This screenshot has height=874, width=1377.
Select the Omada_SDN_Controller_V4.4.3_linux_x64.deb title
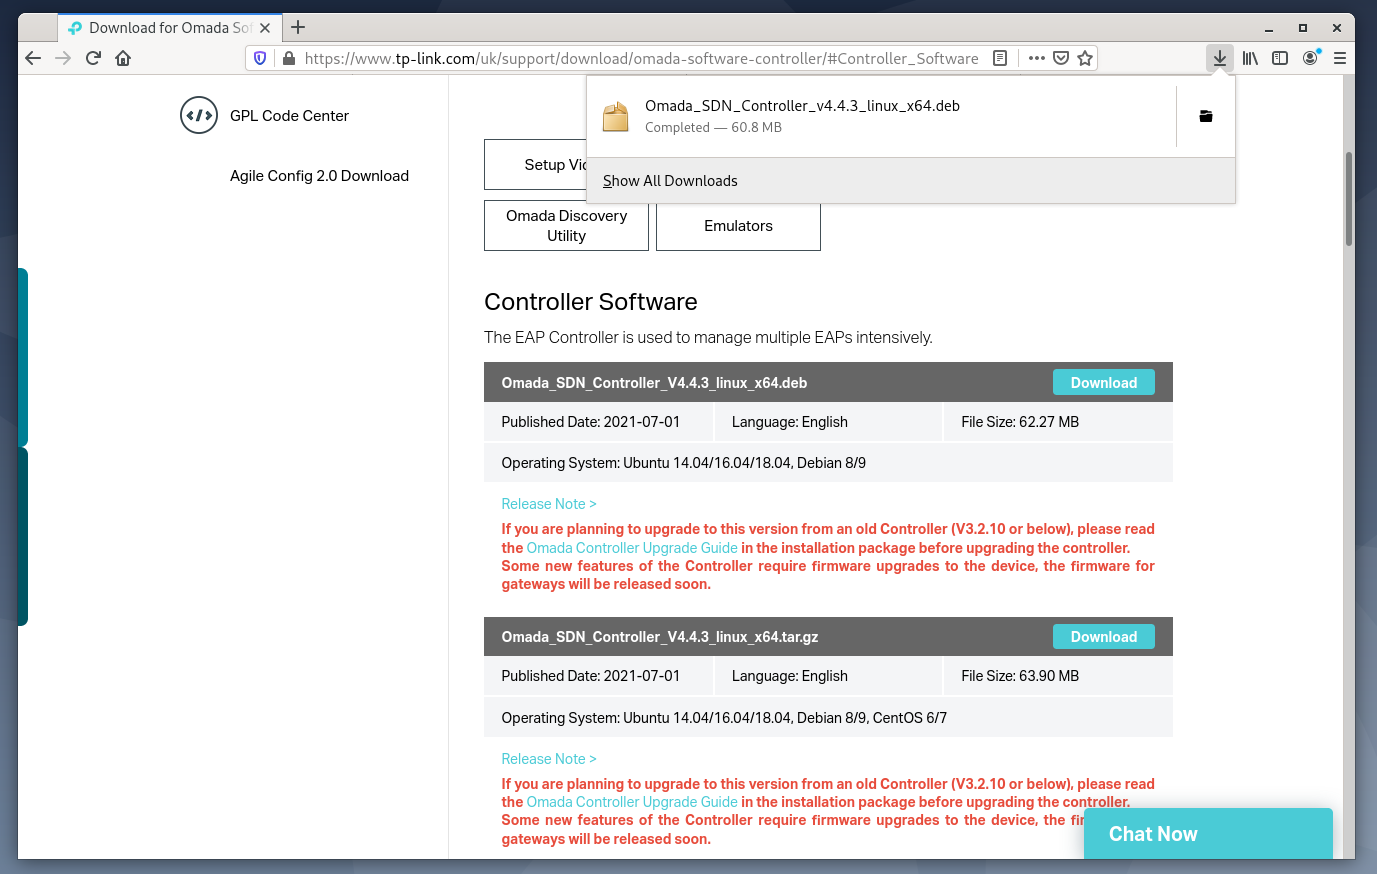tap(654, 383)
